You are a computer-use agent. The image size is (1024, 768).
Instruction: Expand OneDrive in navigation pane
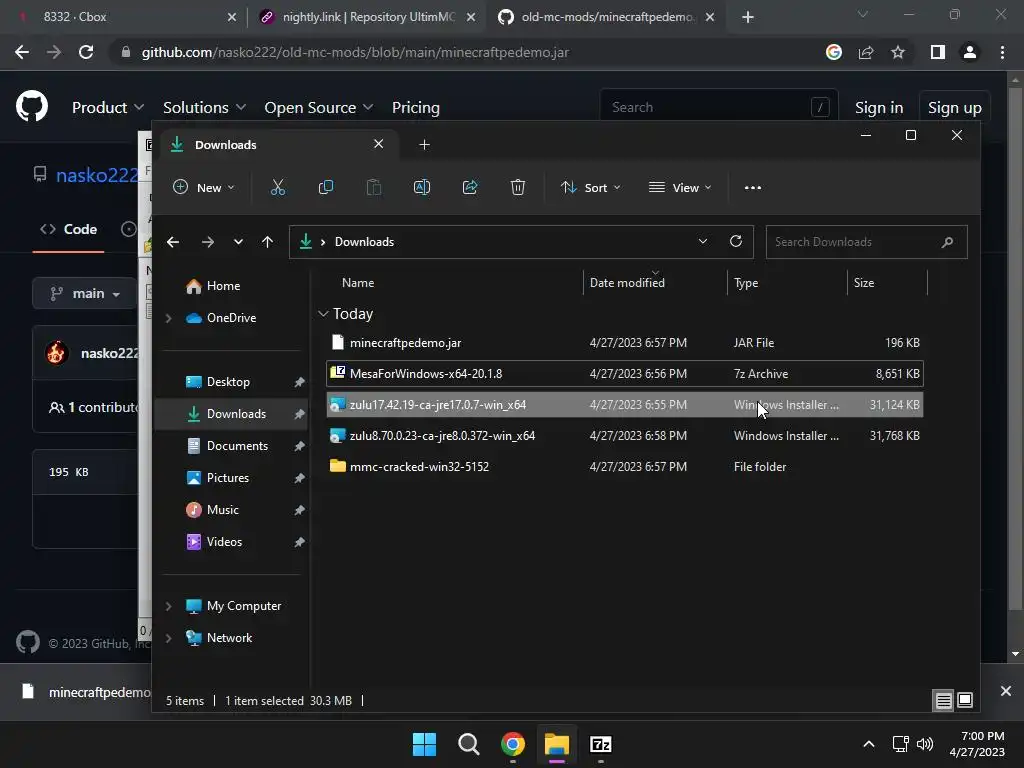pyautogui.click(x=168, y=318)
